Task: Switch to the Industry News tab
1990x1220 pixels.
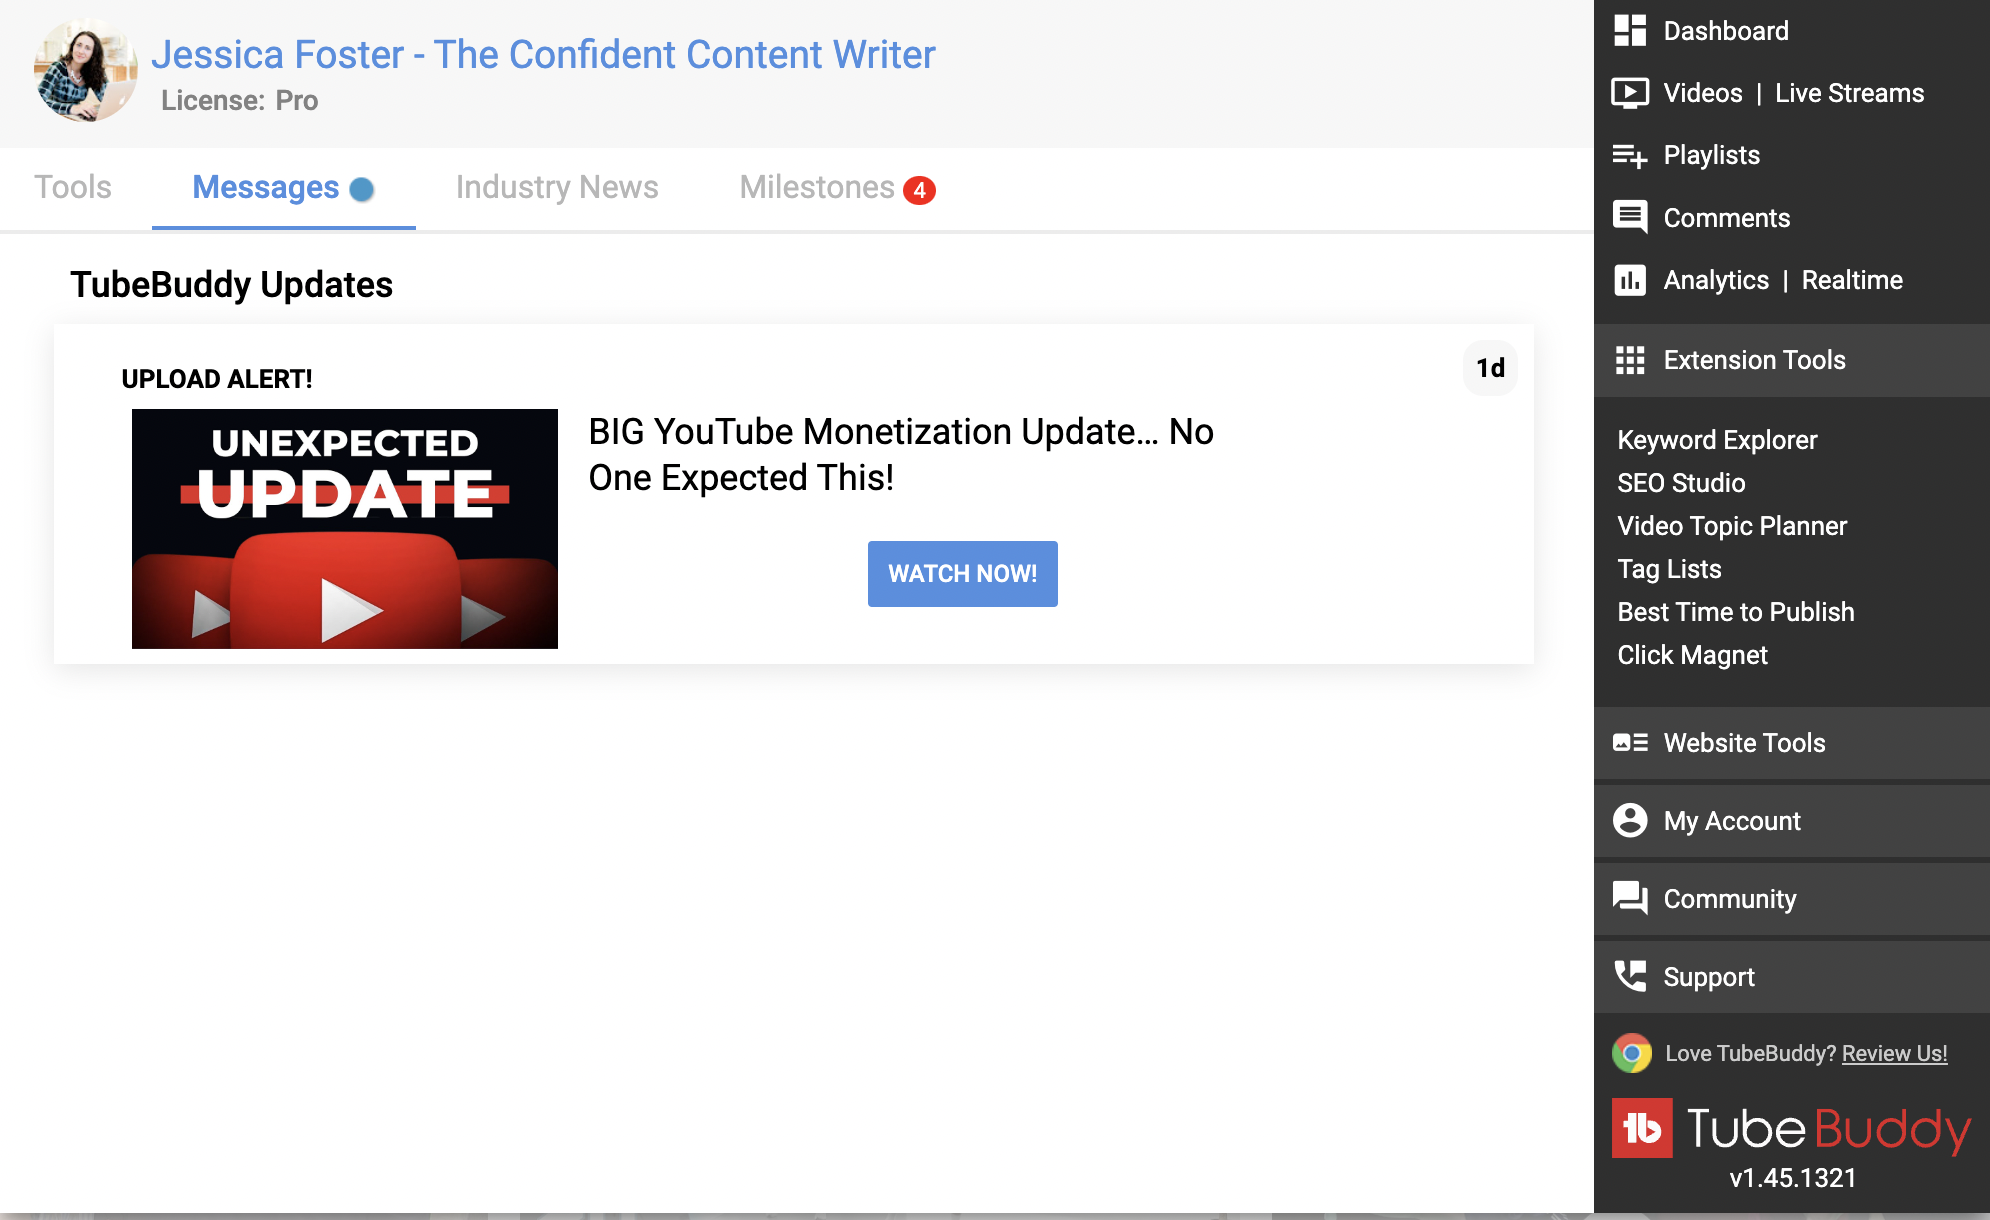Action: click(x=557, y=187)
